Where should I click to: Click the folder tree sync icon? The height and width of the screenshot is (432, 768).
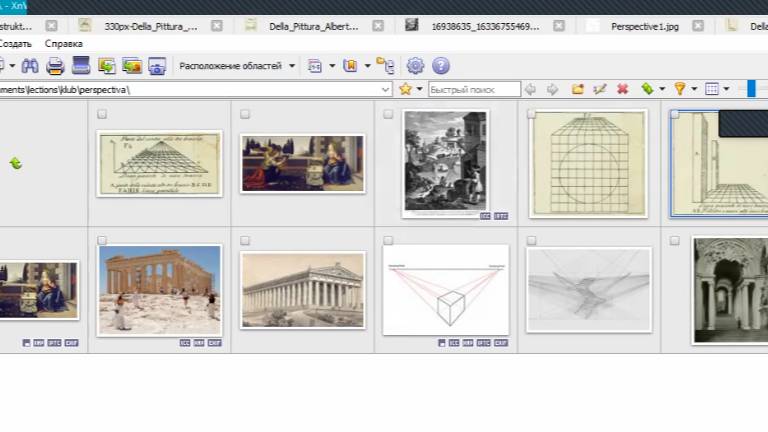pos(385,66)
